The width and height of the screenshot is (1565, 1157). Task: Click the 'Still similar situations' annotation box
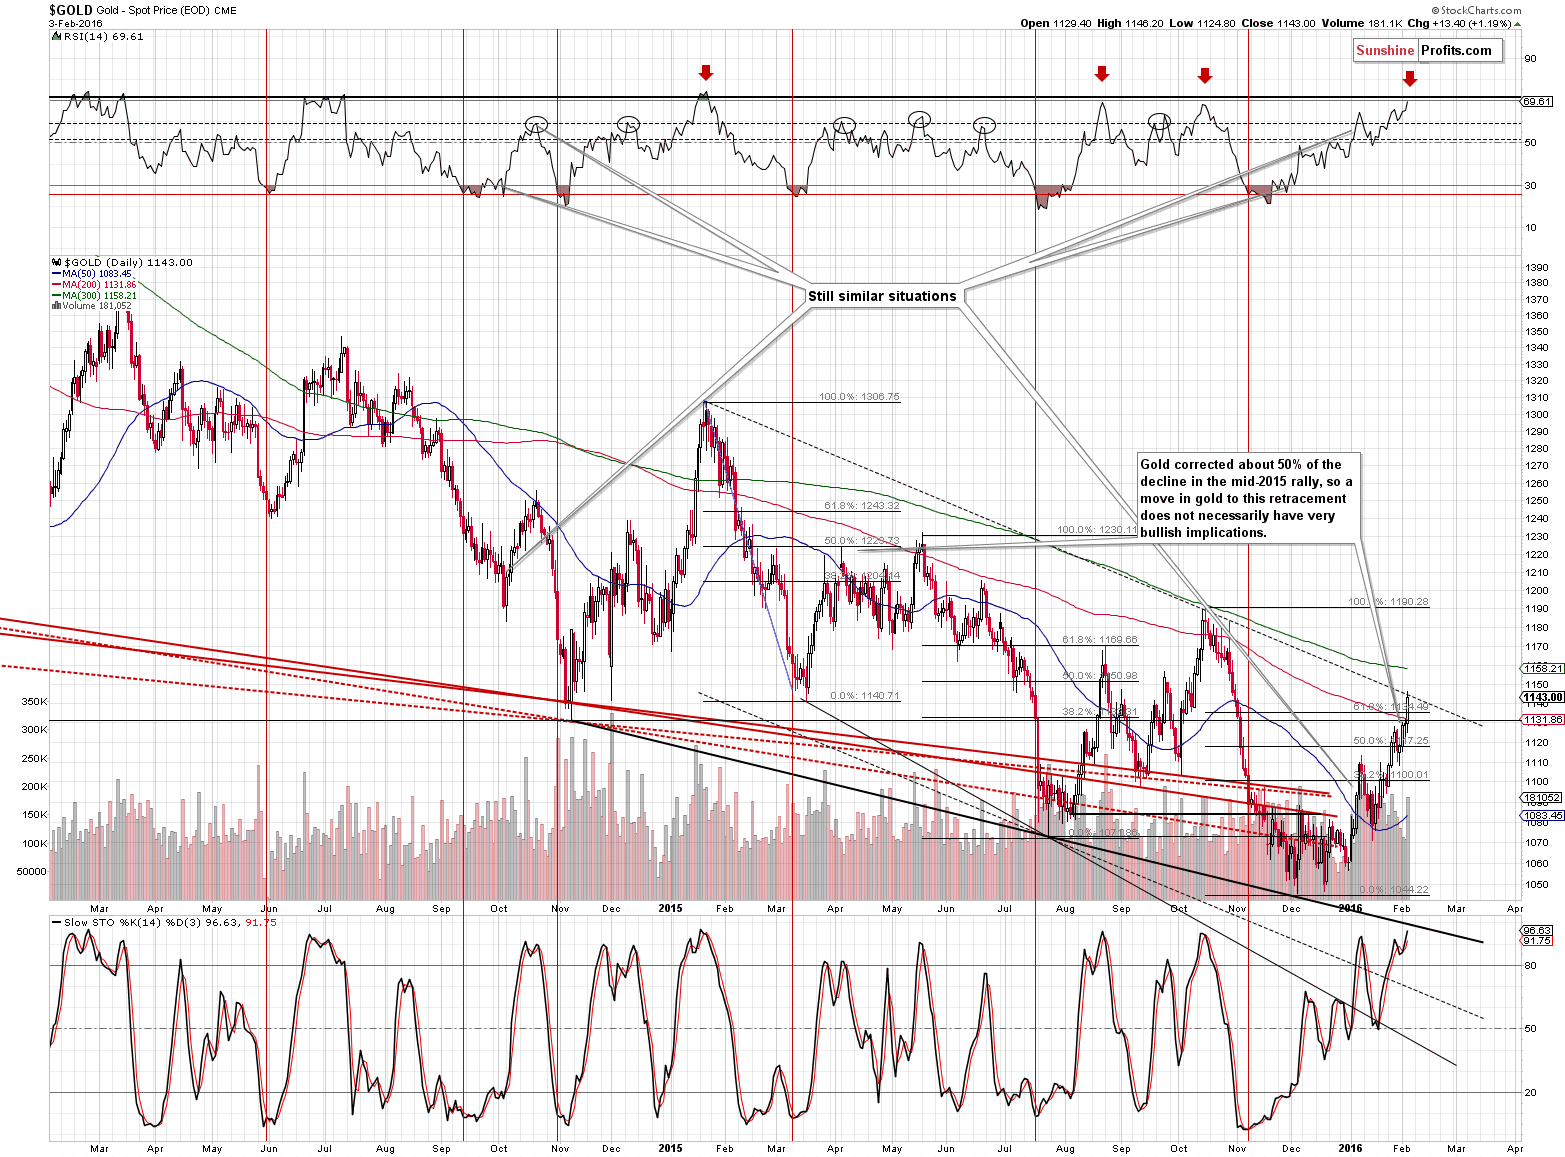click(x=882, y=296)
